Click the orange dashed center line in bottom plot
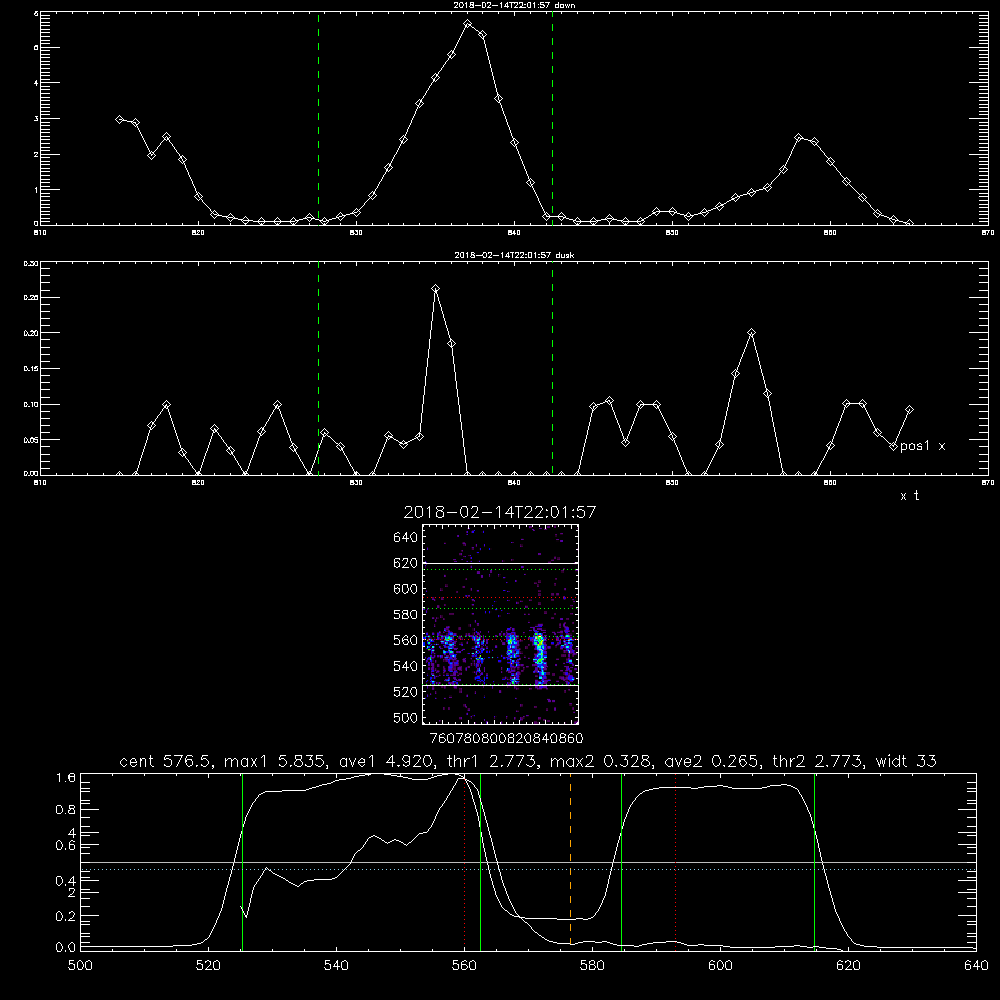Screen dimensions: 1000x1000 [x=570, y=861]
